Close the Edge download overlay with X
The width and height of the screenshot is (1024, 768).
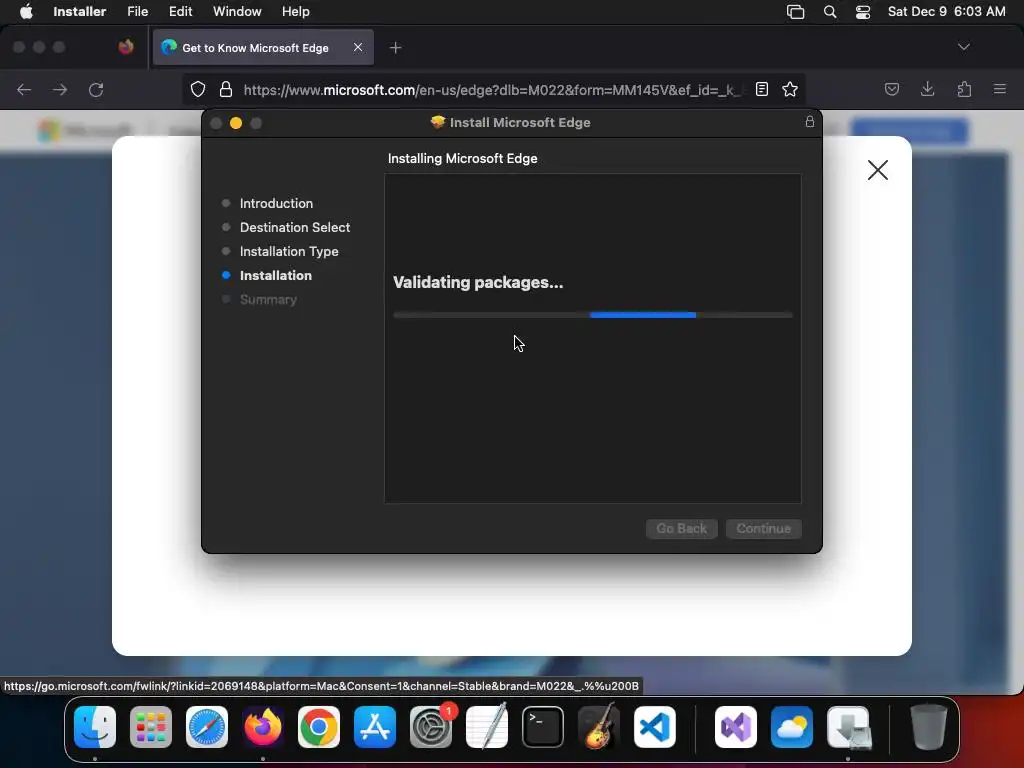878,170
